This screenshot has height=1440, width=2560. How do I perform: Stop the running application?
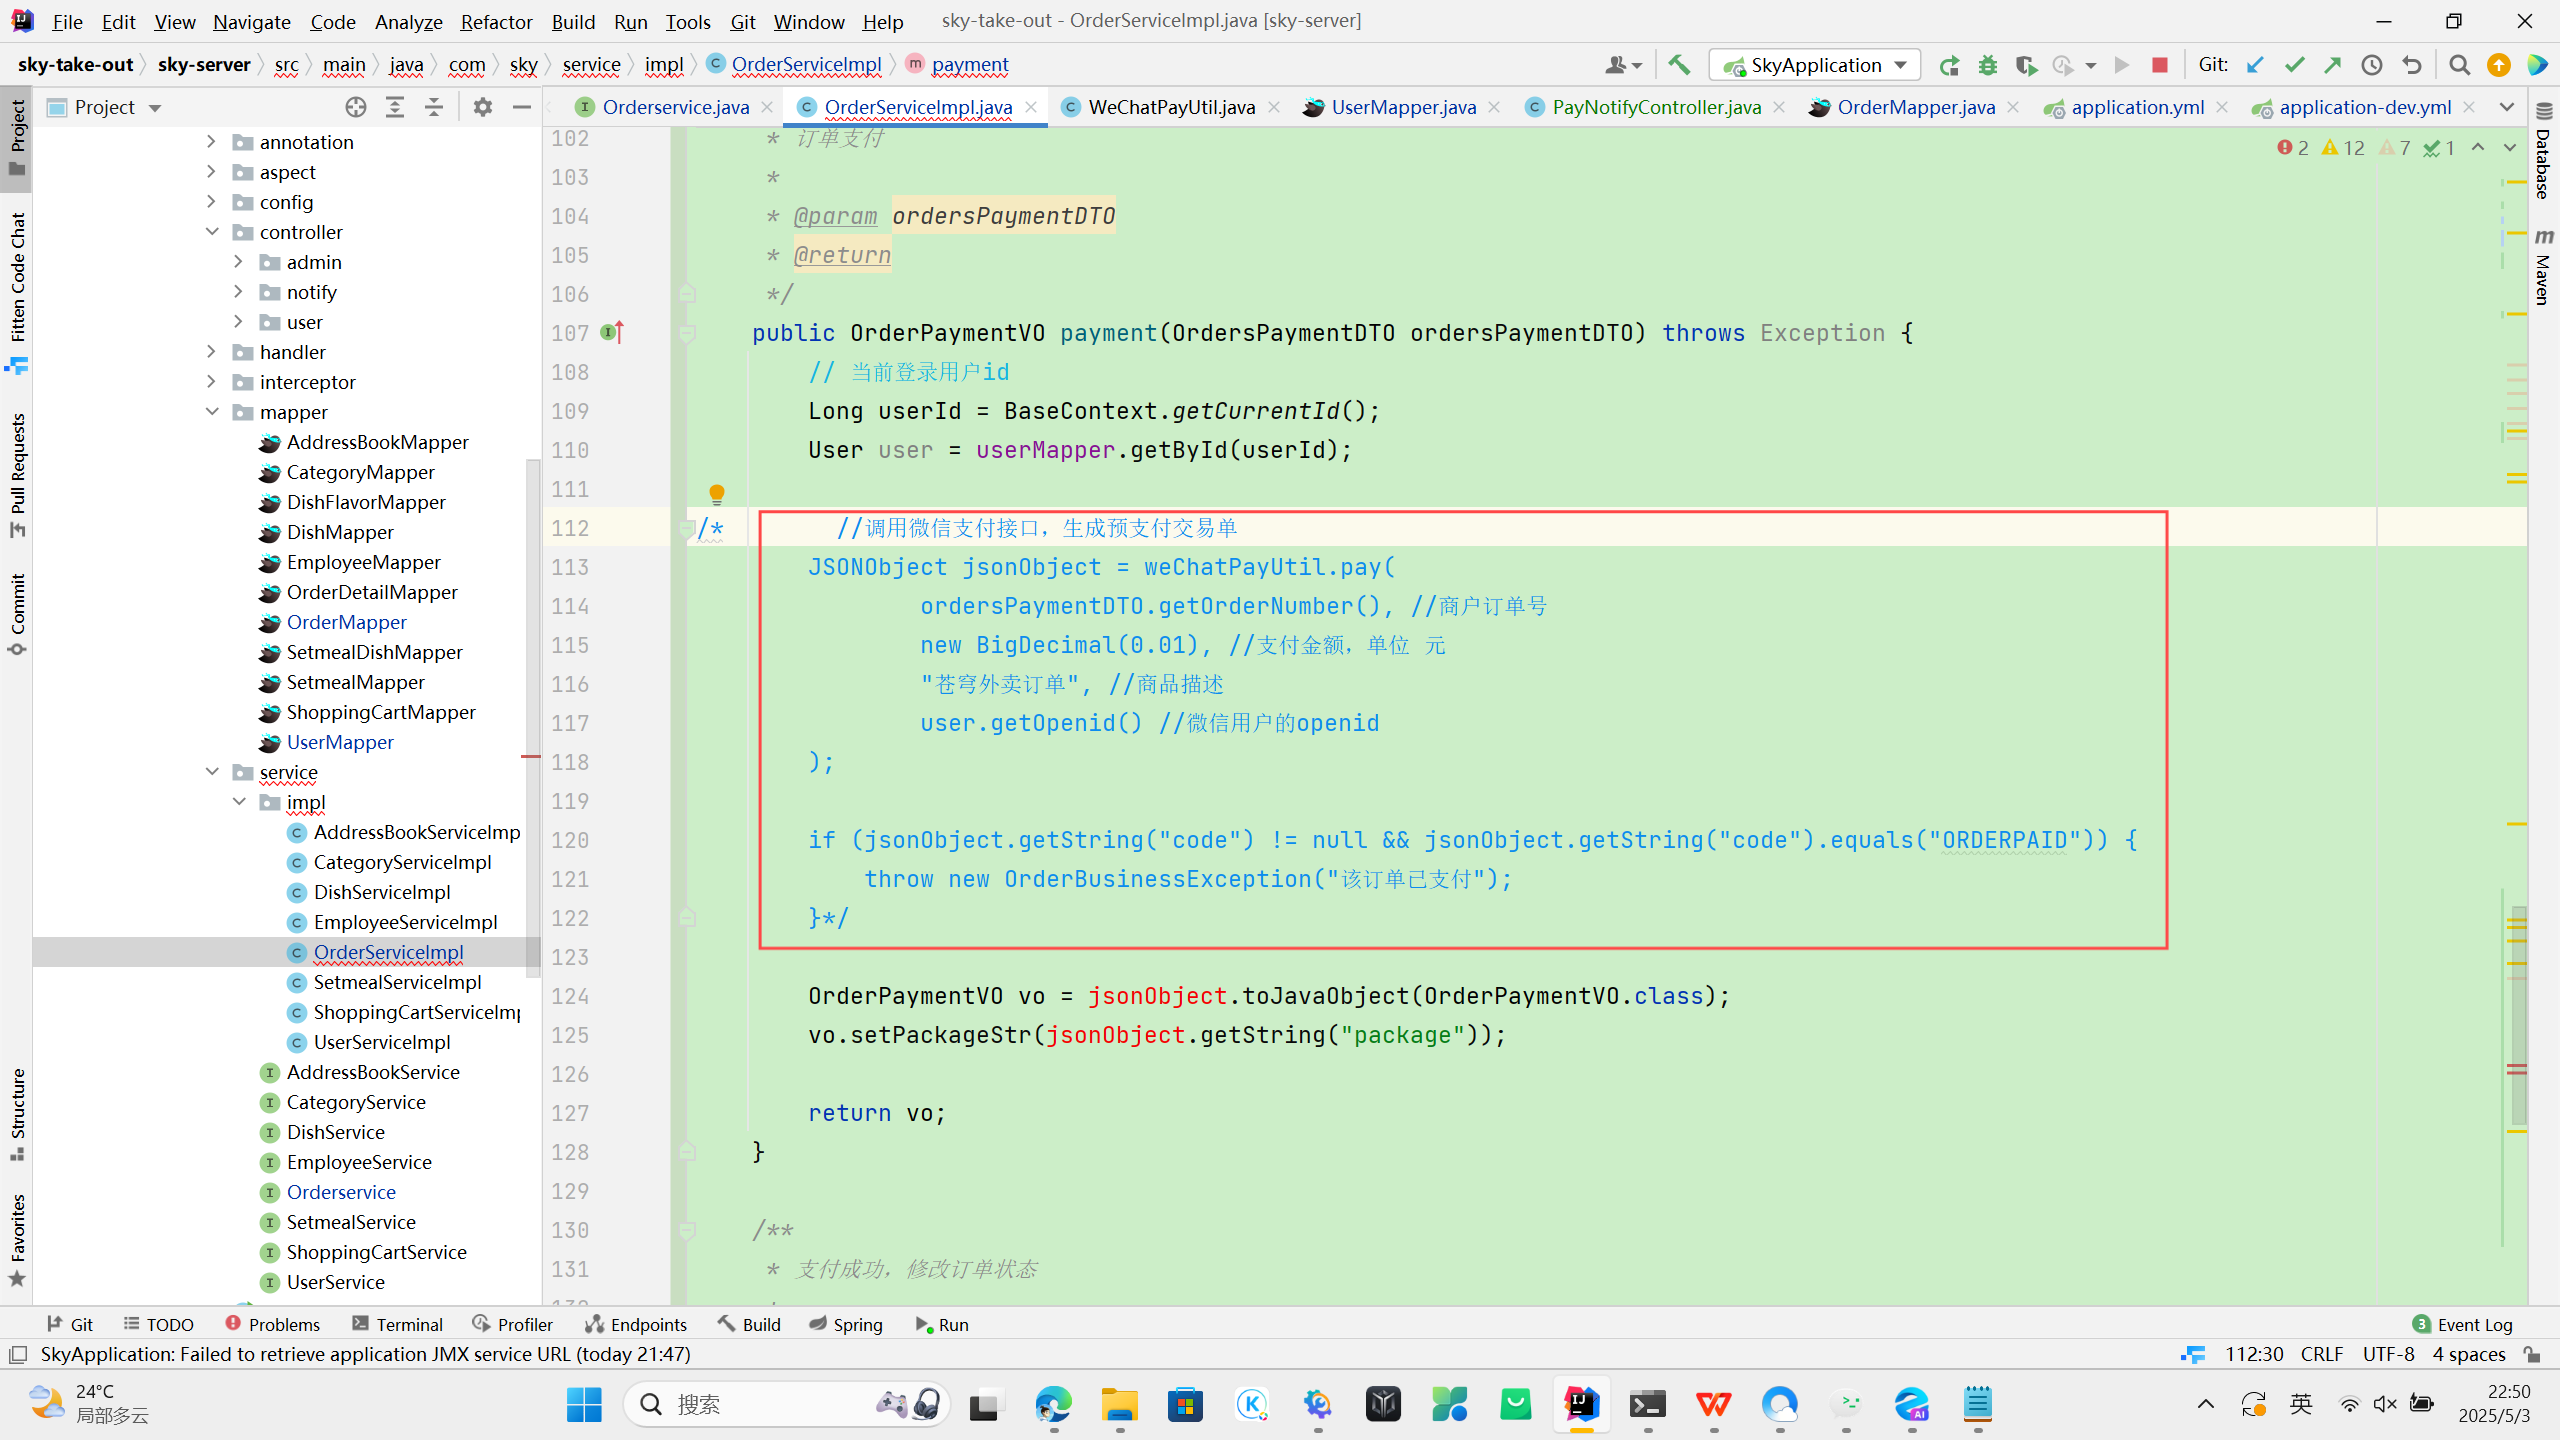[2159, 65]
